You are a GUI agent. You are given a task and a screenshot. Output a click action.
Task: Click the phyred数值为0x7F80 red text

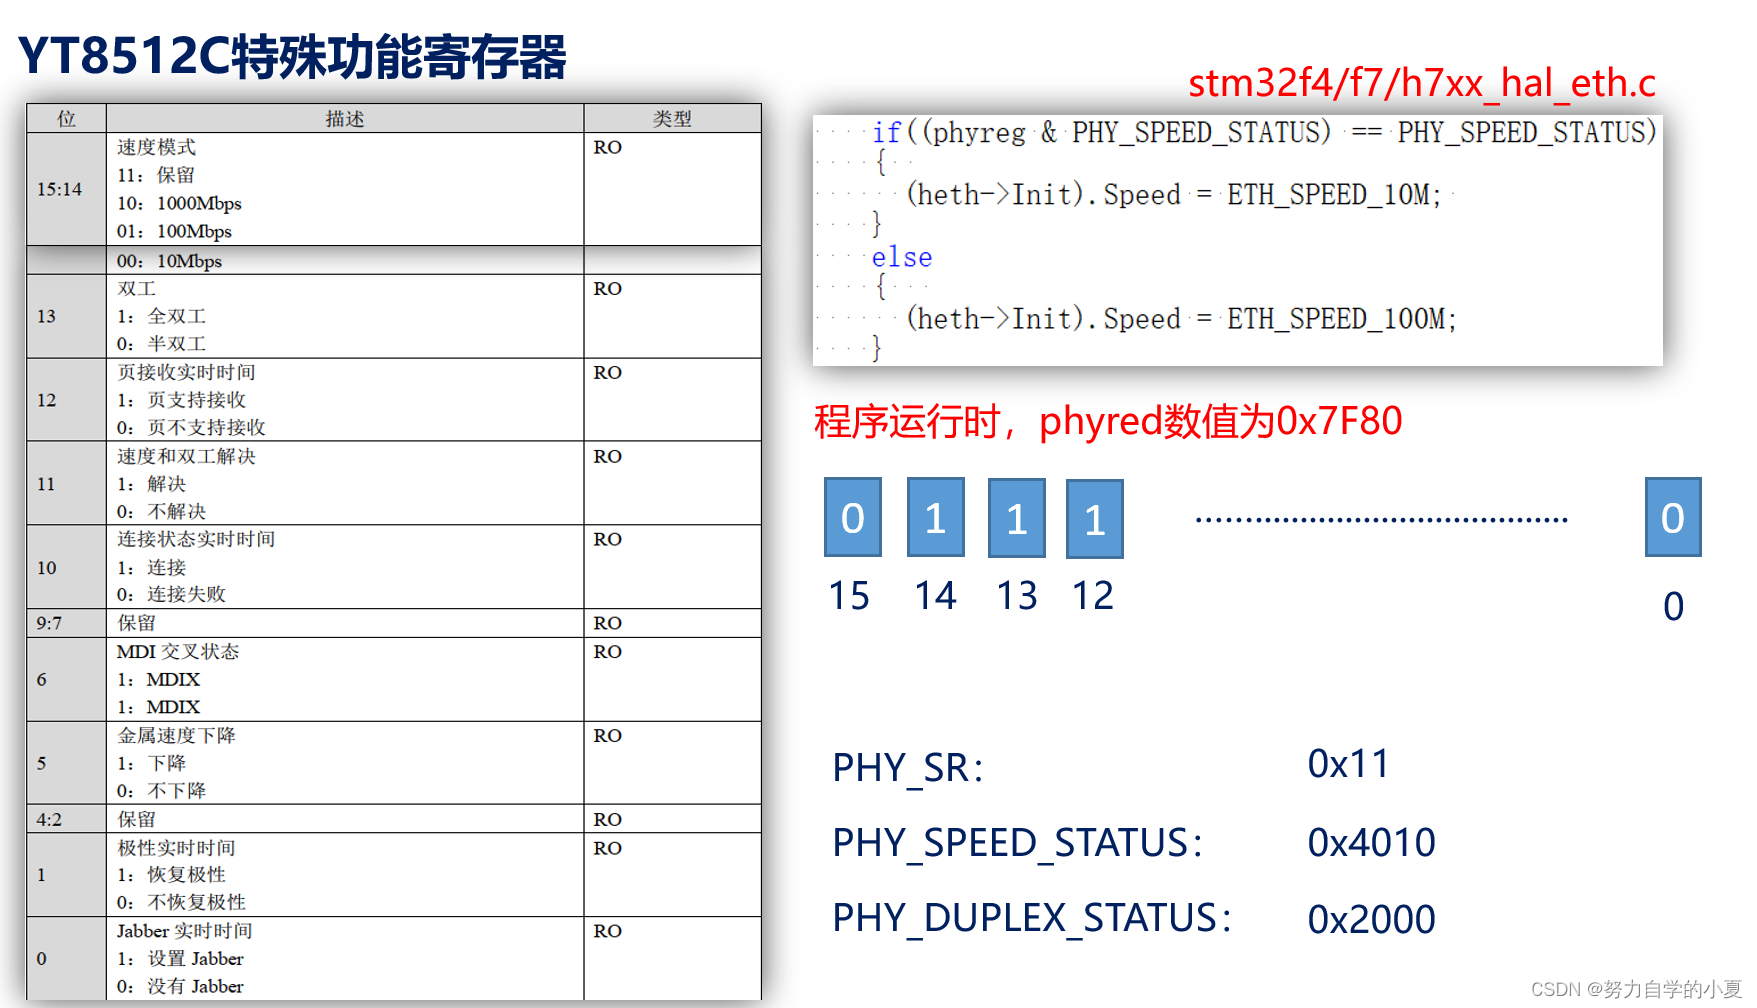pos(1108,421)
